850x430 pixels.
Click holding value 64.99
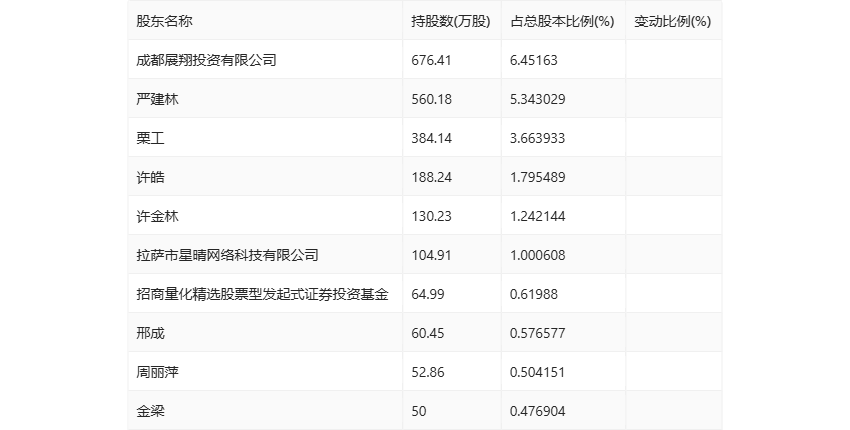pos(428,294)
